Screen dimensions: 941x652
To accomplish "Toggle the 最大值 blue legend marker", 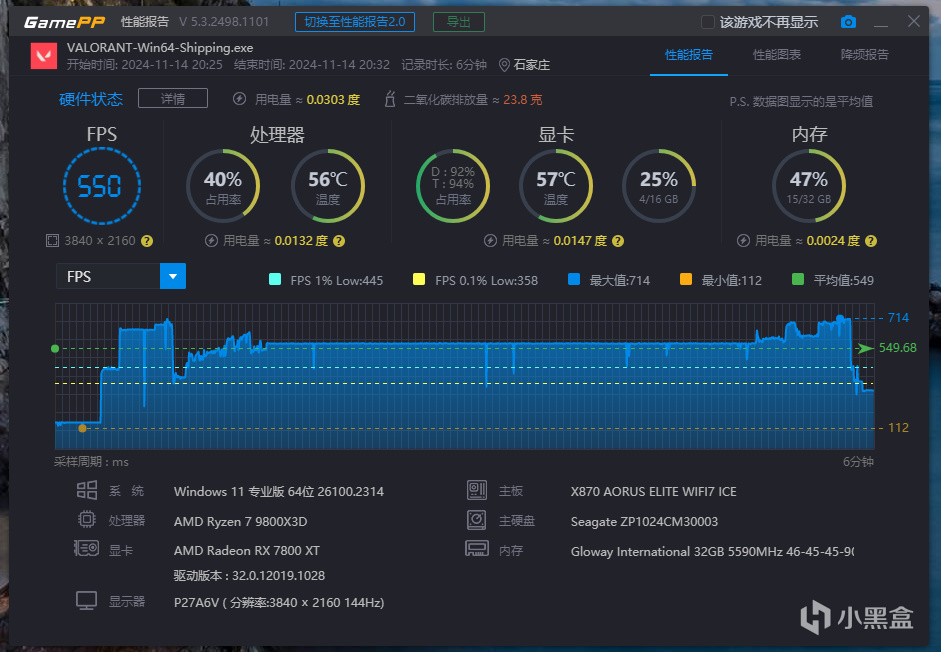I will pyautogui.click(x=574, y=279).
